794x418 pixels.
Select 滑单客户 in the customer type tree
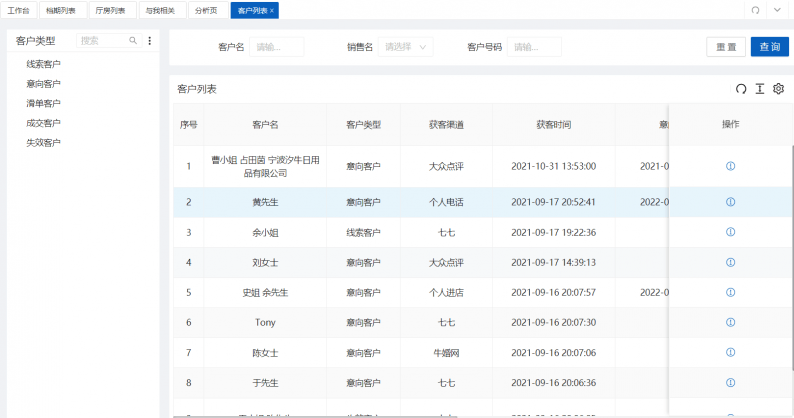[x=44, y=103]
